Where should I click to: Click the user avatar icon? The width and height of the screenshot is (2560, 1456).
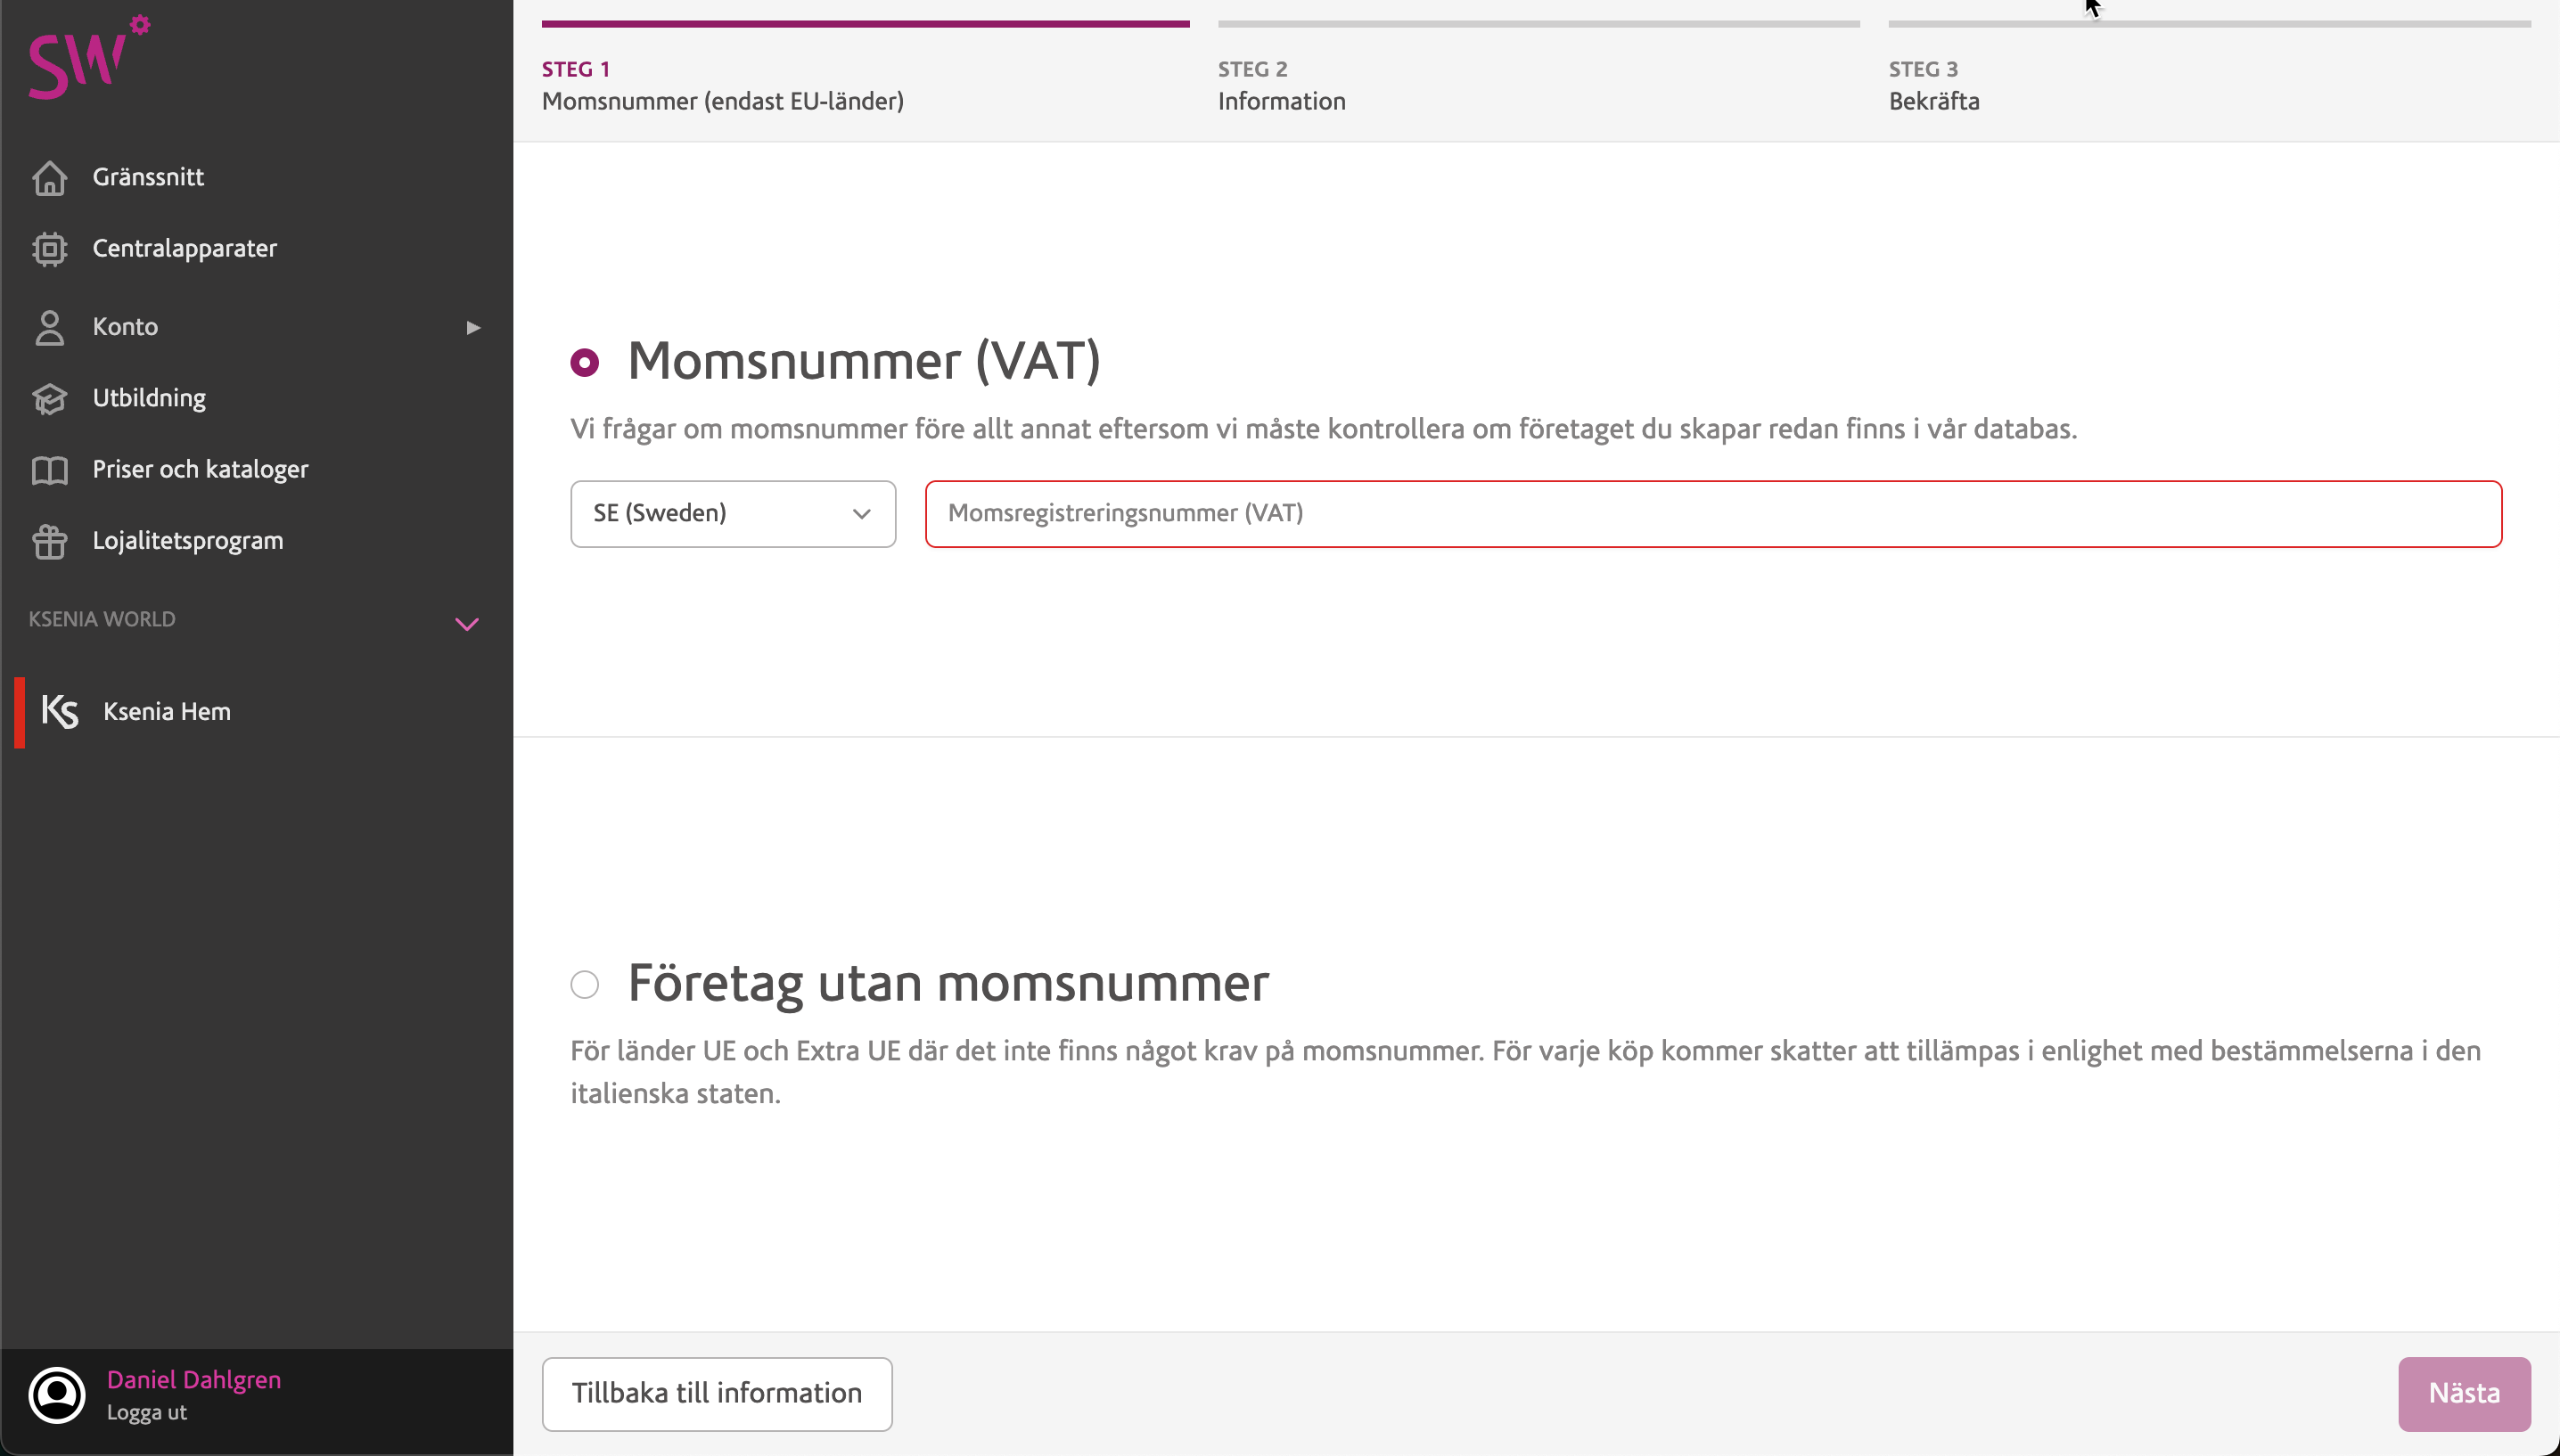(57, 1394)
